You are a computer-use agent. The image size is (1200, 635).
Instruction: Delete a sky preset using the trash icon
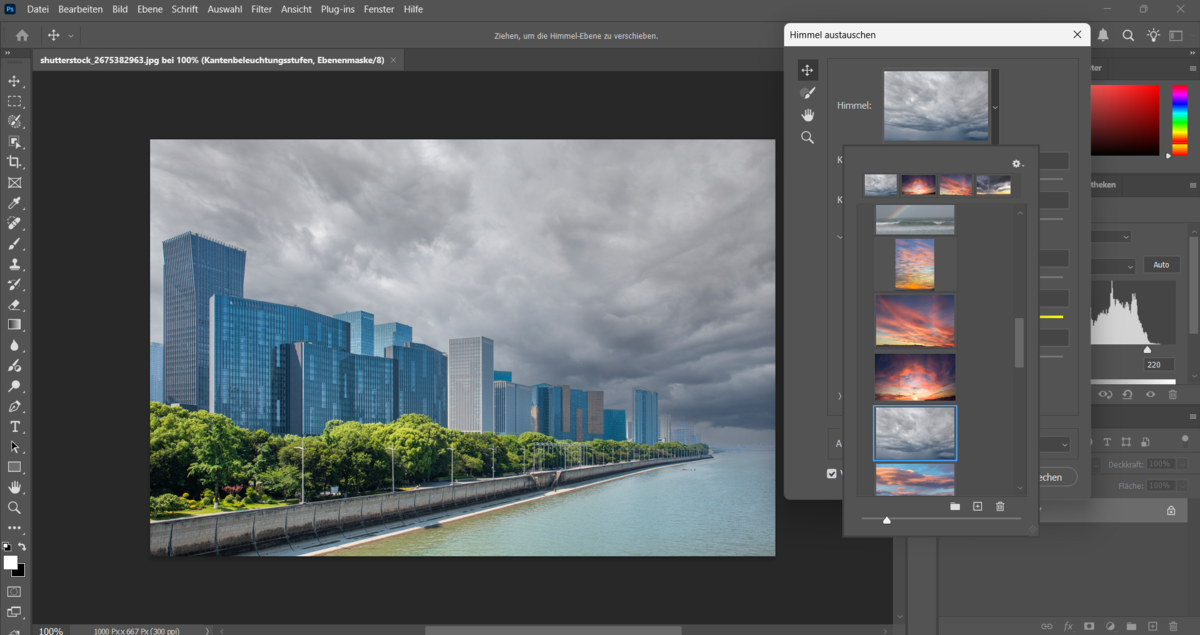coord(1000,506)
